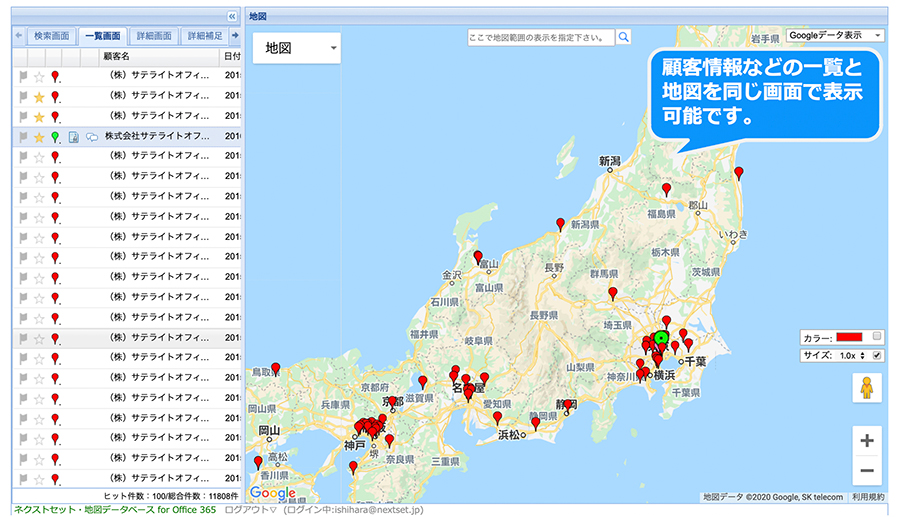Select the green pin over Tokyo
This screenshot has height=517, width=900.
(x=662, y=338)
